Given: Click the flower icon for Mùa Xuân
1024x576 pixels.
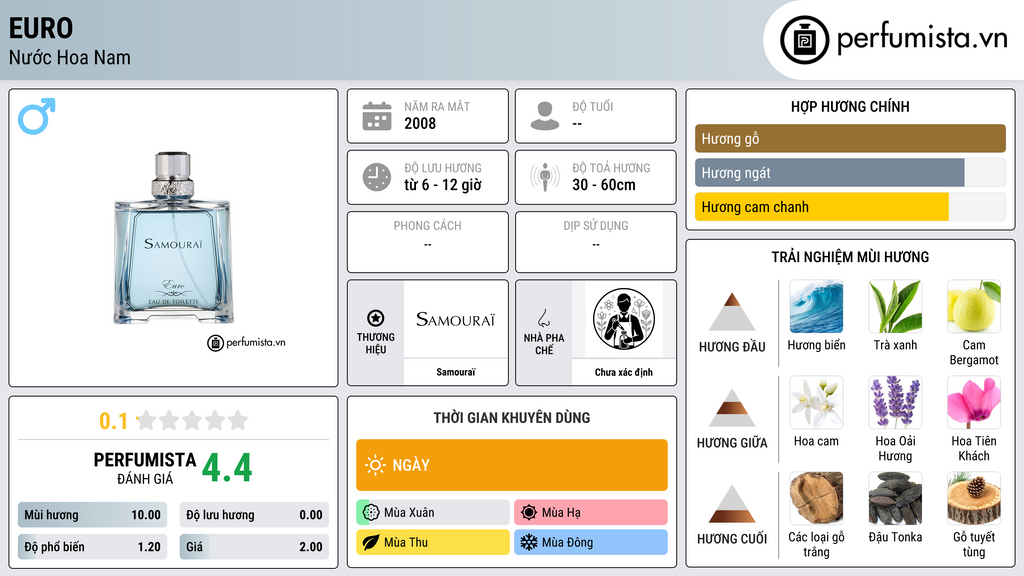Looking at the screenshot, I should pos(371,513).
